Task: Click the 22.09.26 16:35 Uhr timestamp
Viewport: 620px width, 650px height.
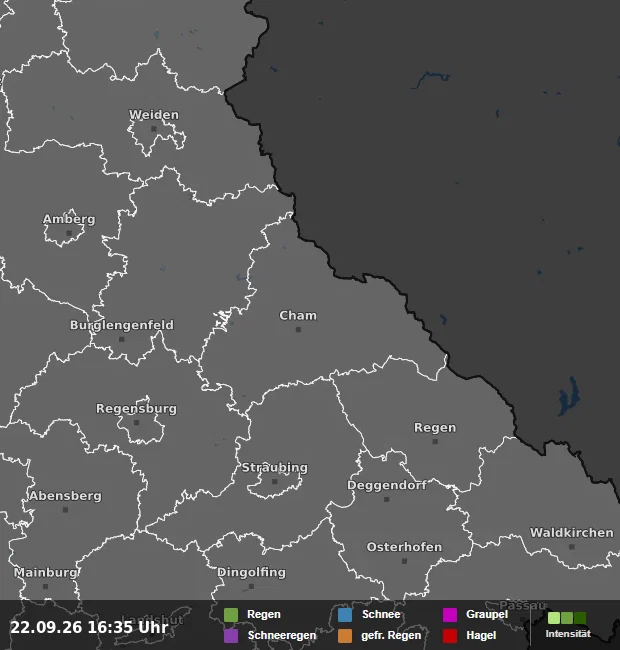Action: click(89, 627)
